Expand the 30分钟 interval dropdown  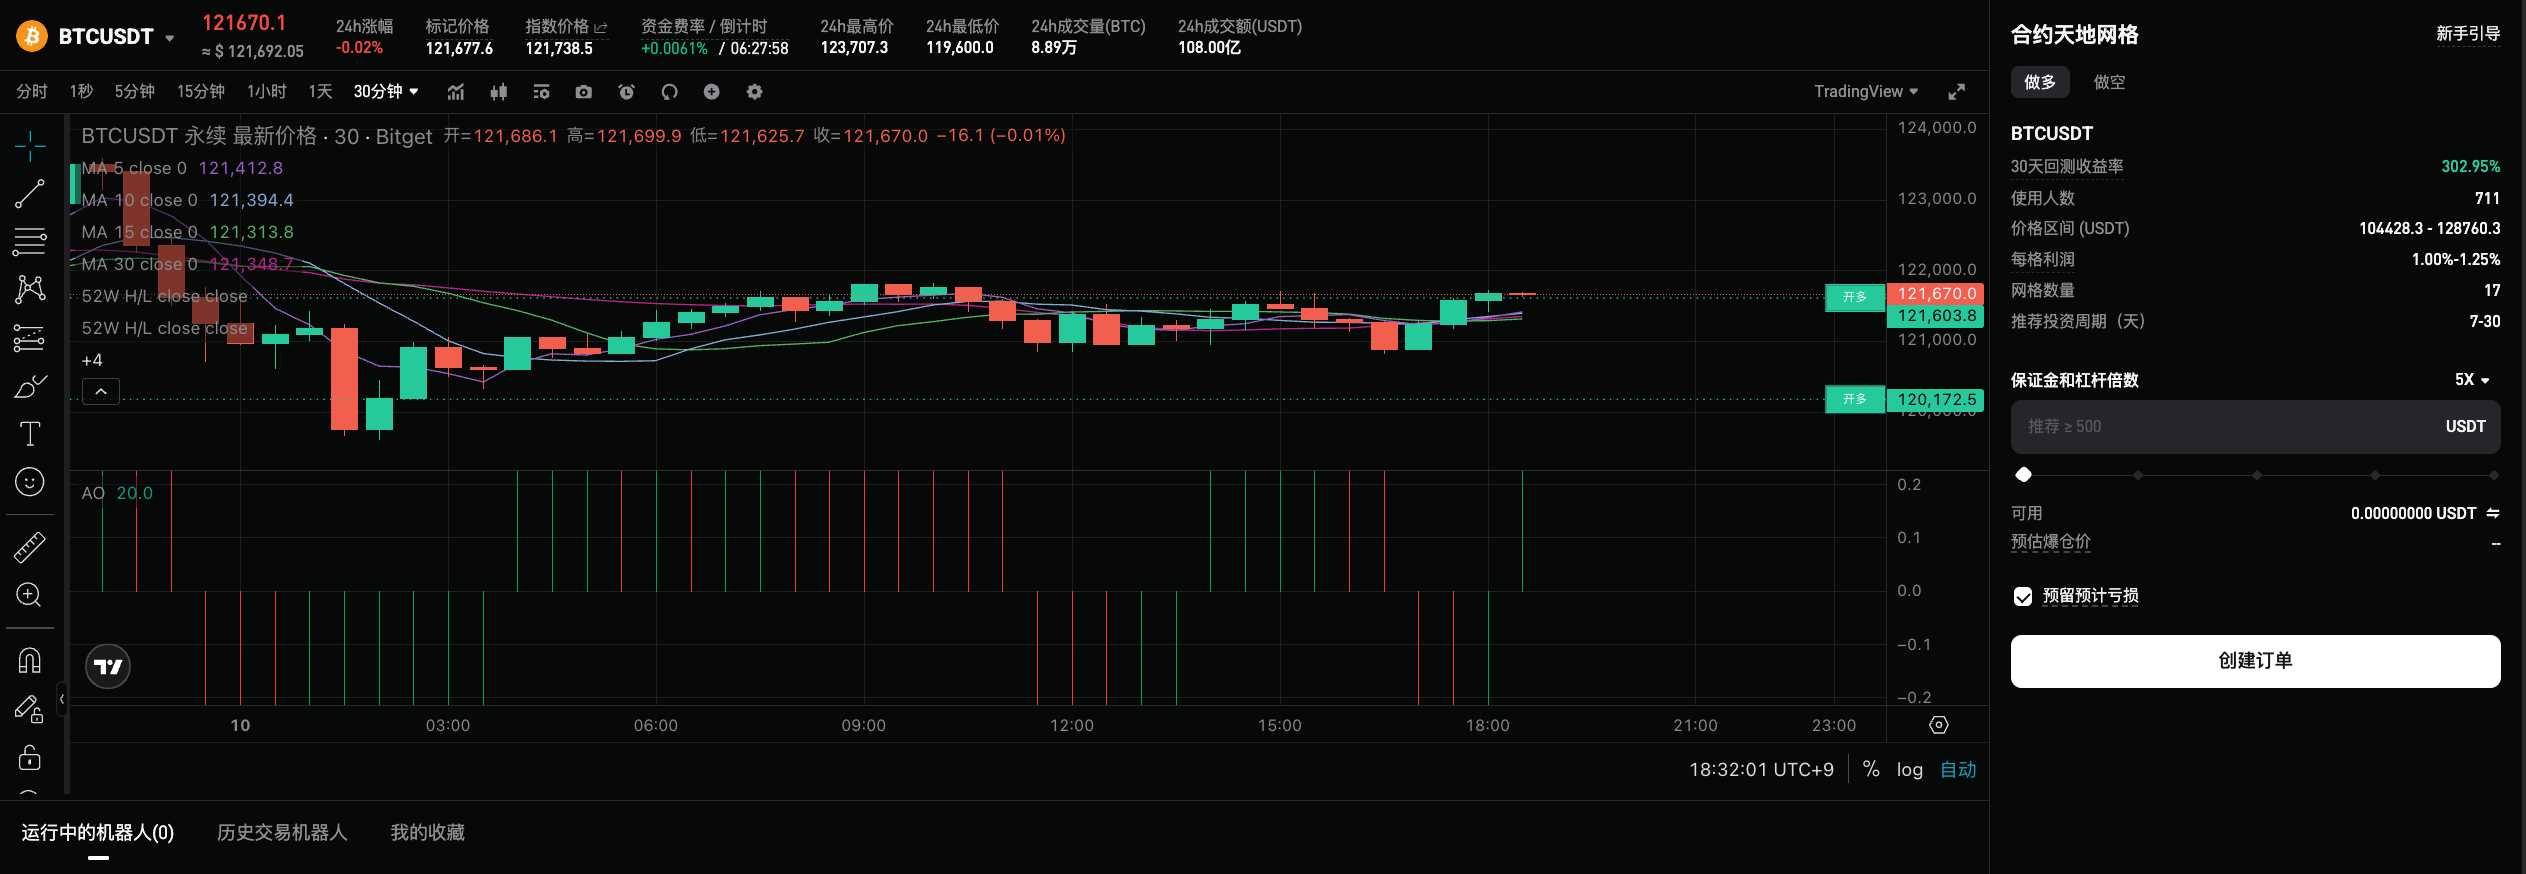point(386,92)
